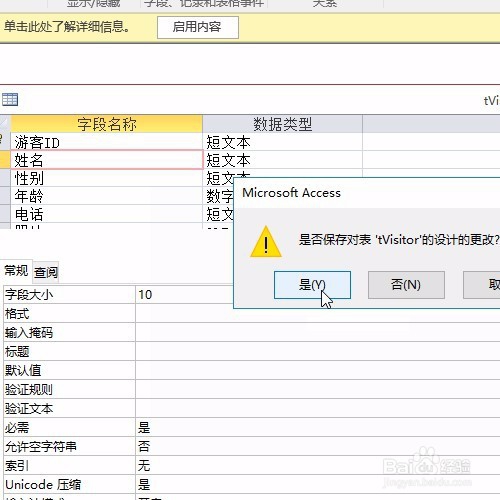Click the 启用内容 button
The image size is (500, 500).
tap(198, 27)
